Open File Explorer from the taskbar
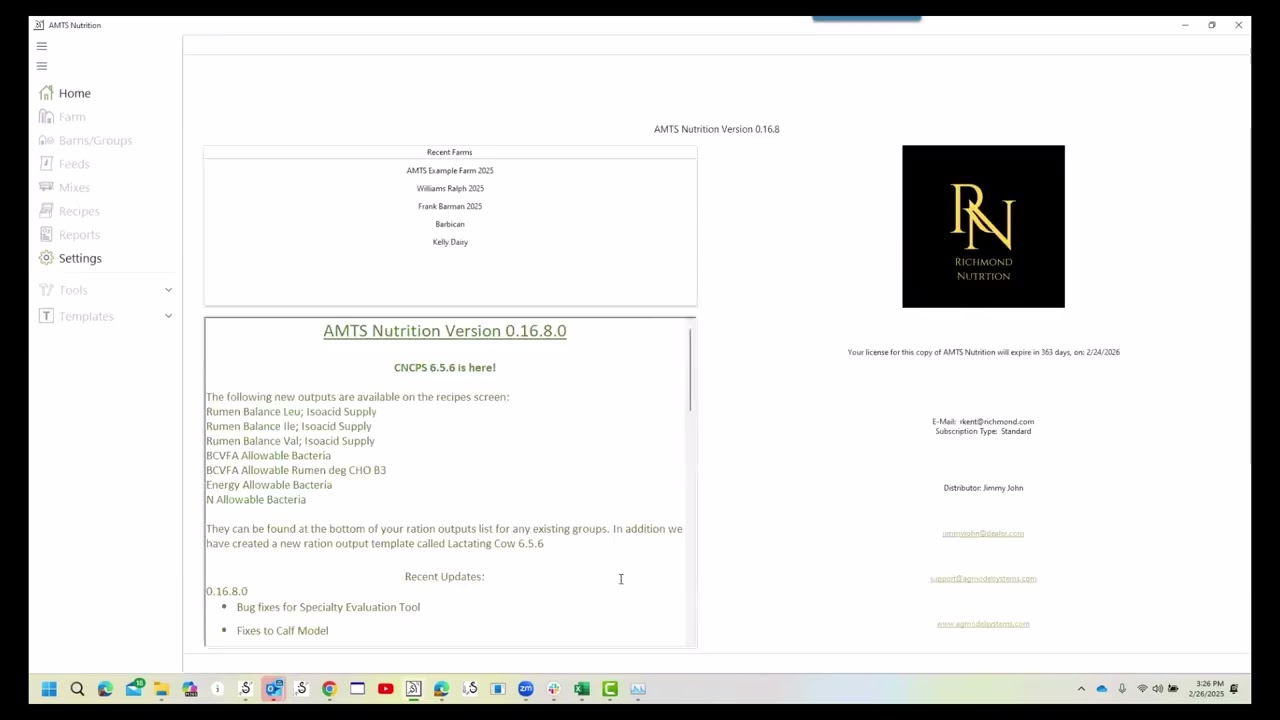The height and width of the screenshot is (720, 1280). click(161, 689)
